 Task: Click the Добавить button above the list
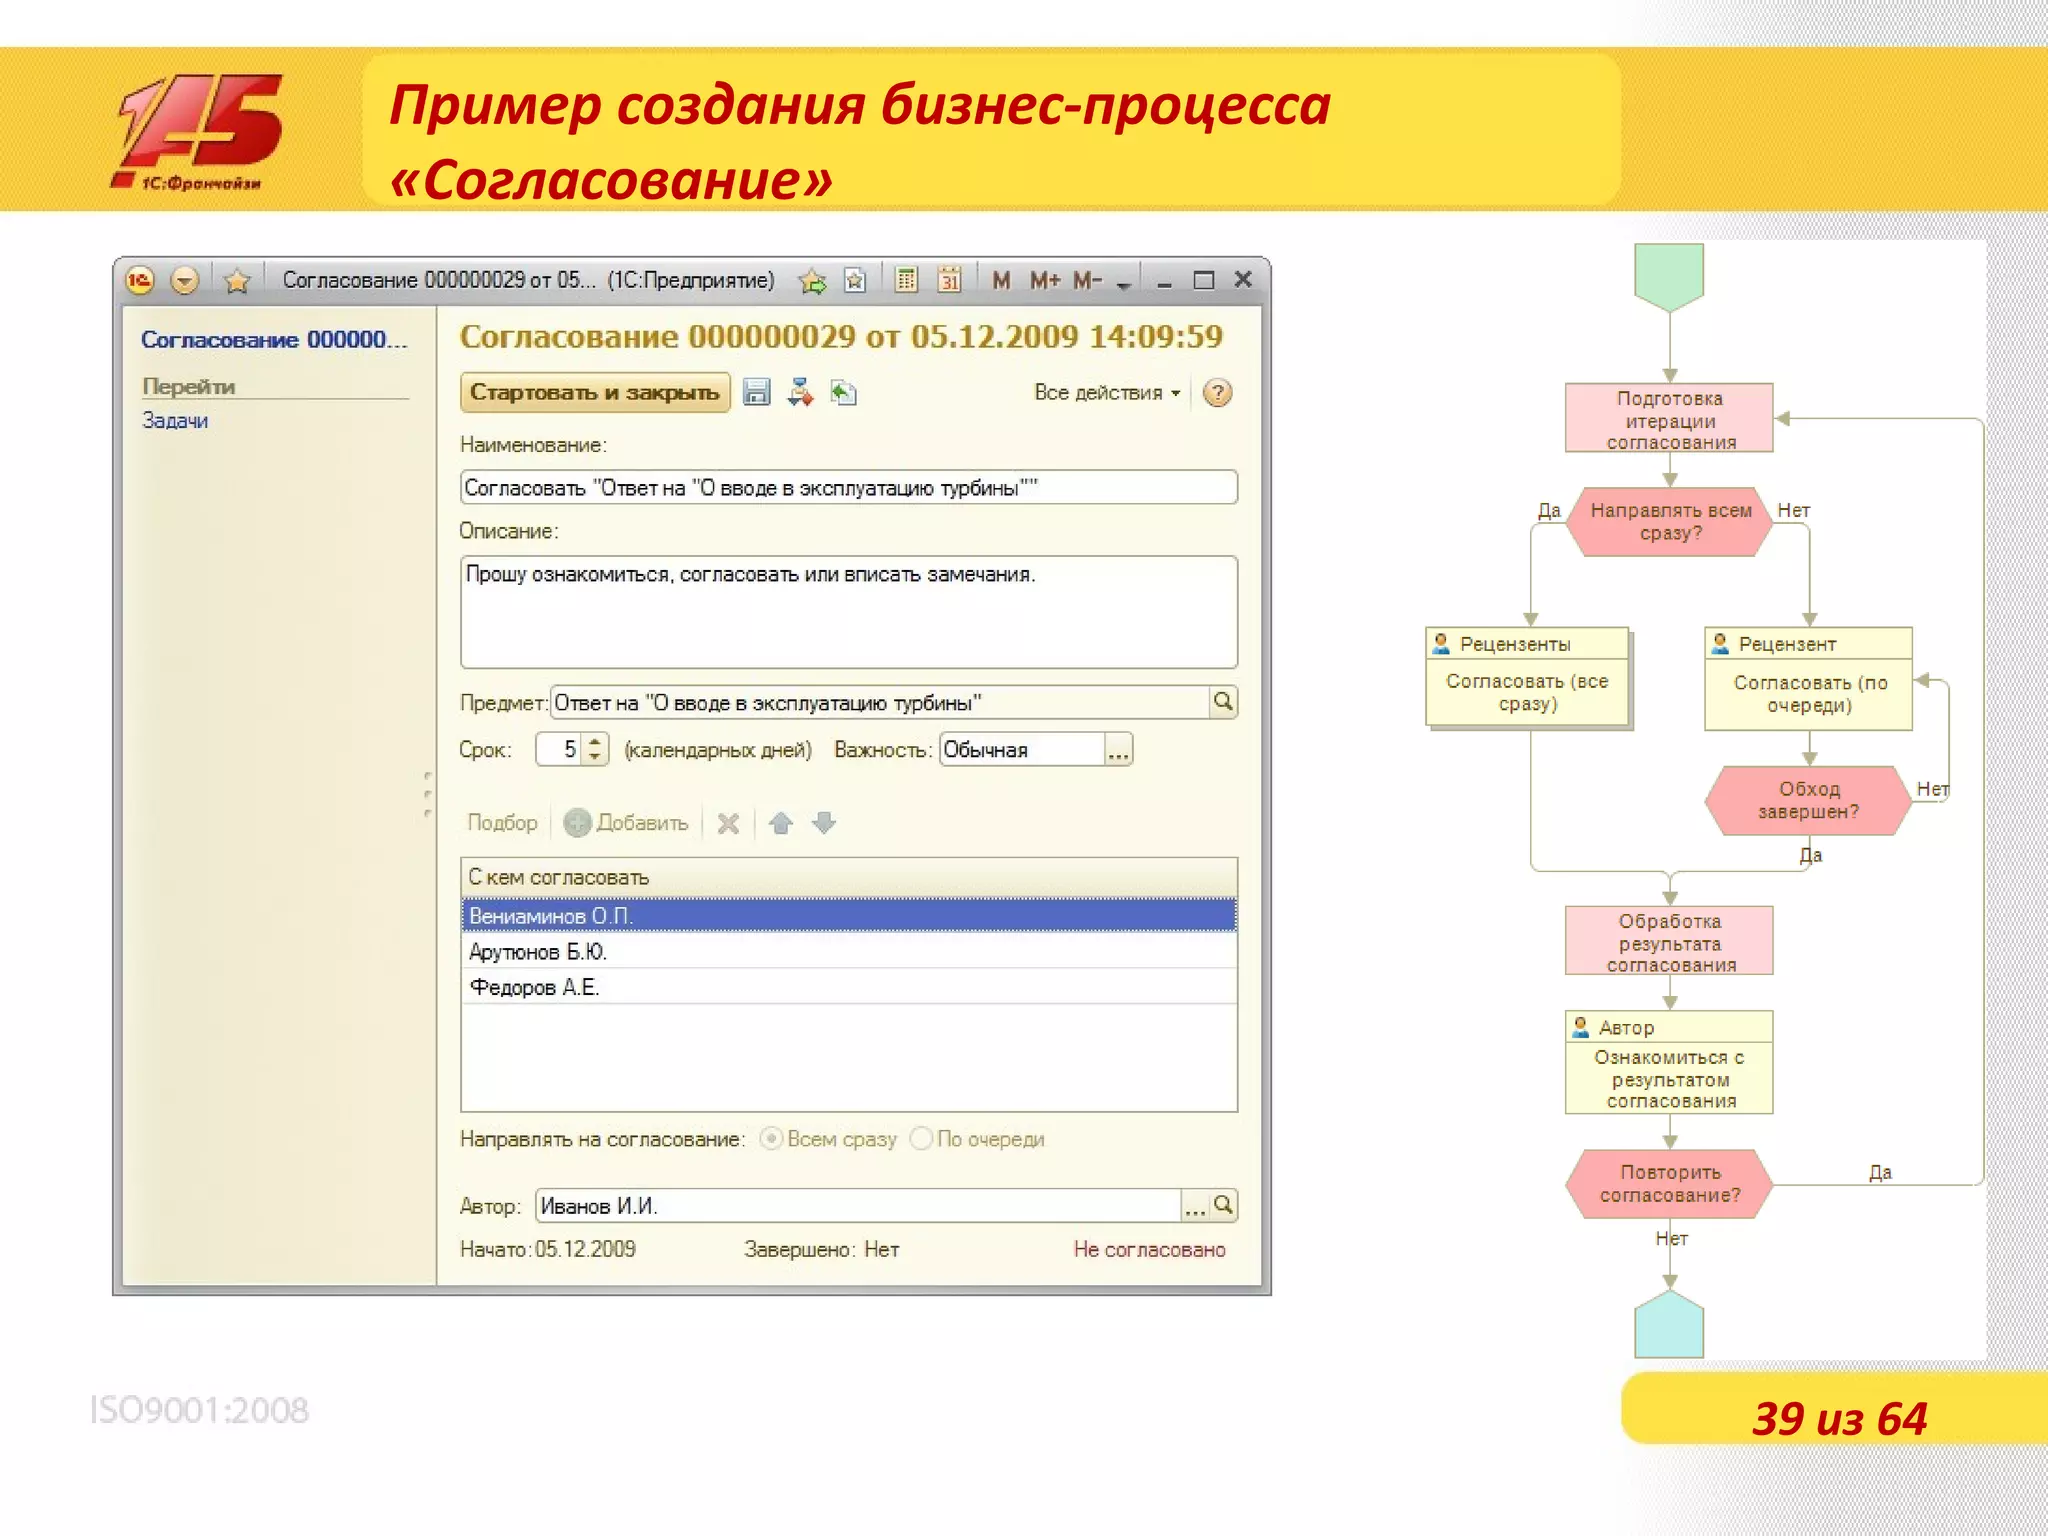click(x=627, y=823)
